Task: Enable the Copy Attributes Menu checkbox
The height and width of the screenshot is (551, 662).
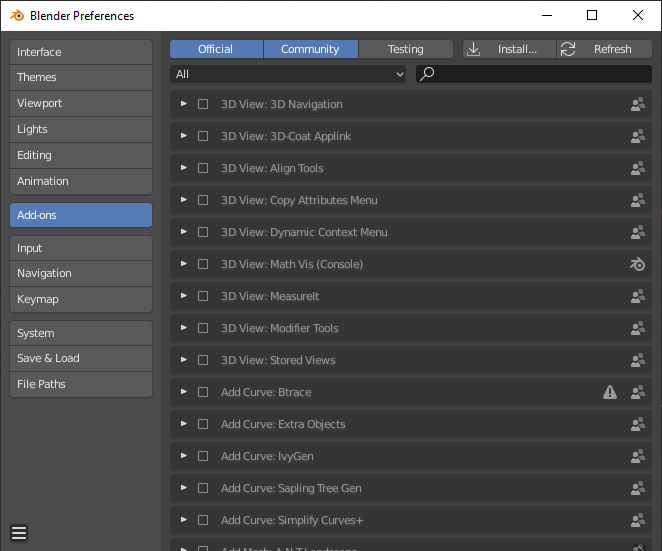Action: point(203,200)
